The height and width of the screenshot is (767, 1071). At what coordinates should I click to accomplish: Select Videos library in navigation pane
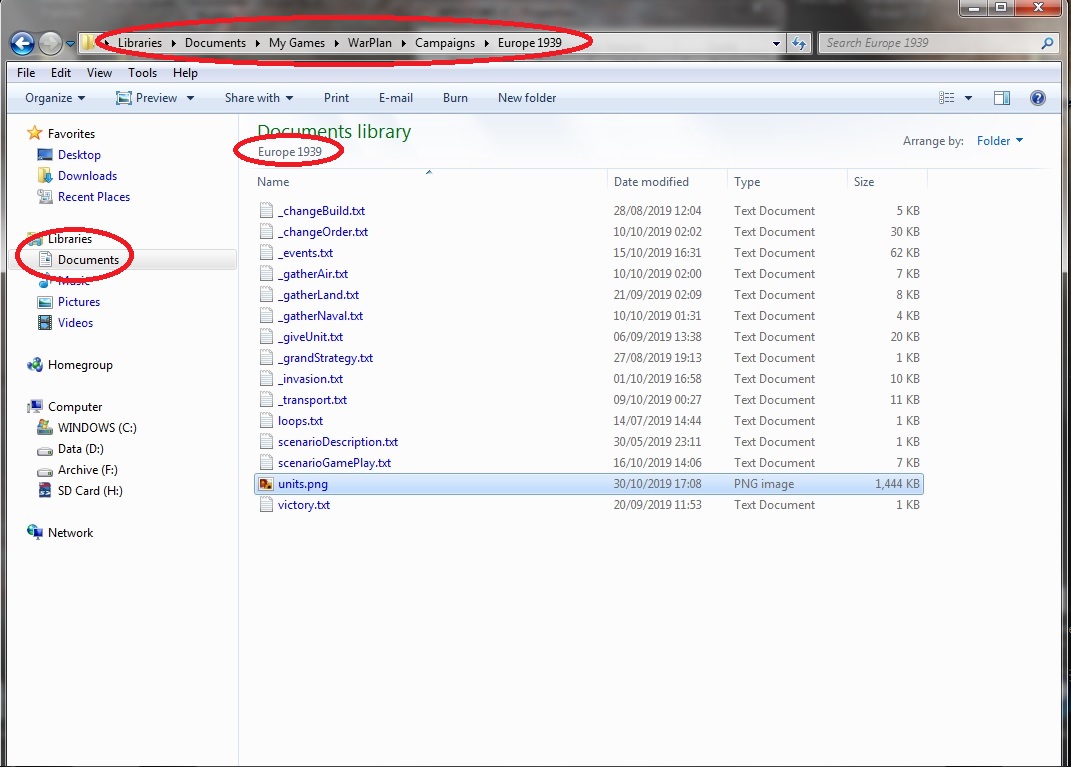click(75, 323)
